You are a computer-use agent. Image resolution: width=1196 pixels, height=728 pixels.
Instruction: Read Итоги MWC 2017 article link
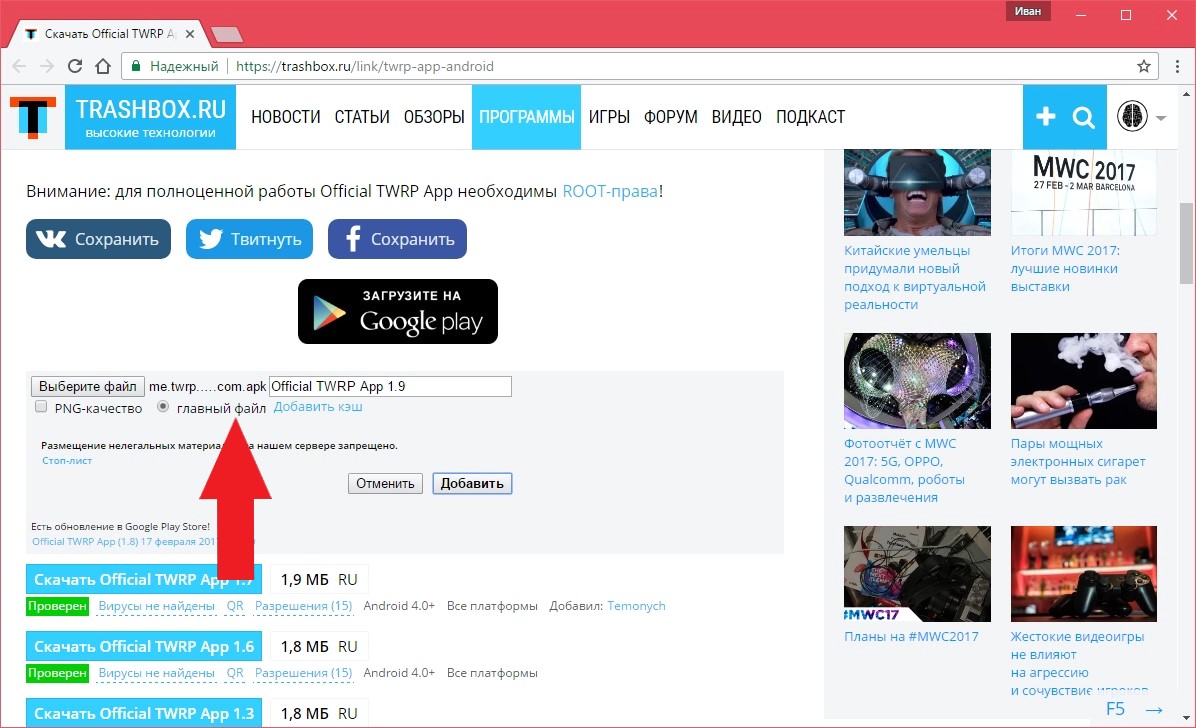coord(1066,269)
